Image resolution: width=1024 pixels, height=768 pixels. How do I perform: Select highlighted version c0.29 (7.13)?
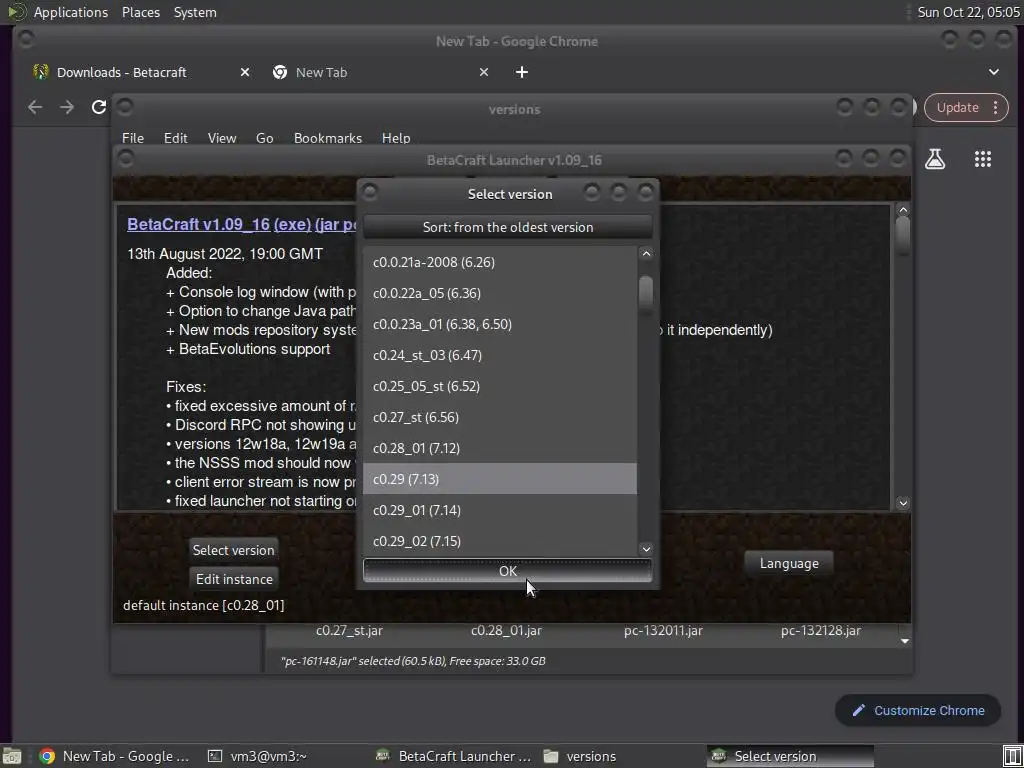[x=500, y=479]
